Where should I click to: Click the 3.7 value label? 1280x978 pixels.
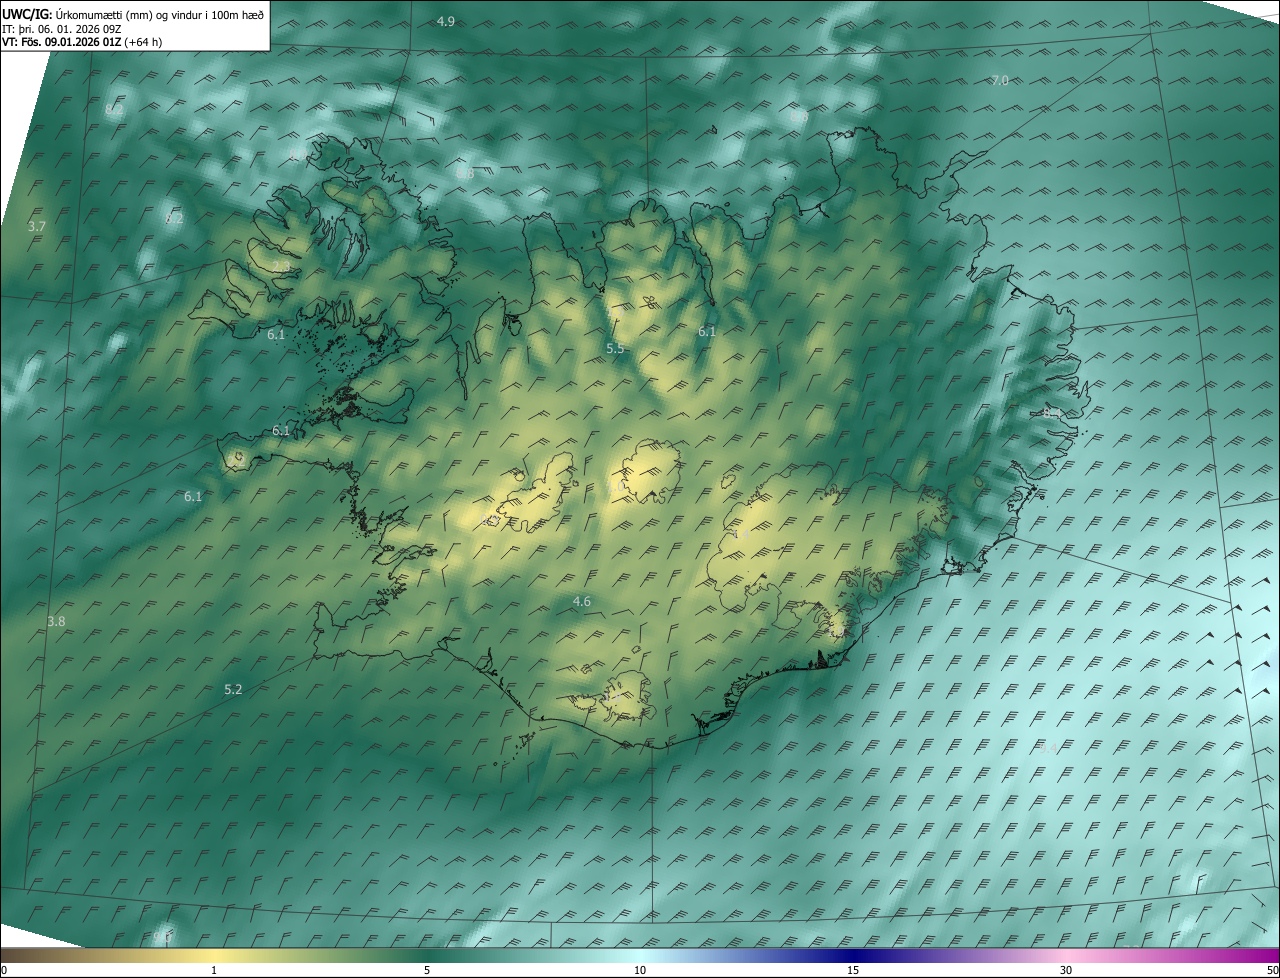click(x=37, y=227)
